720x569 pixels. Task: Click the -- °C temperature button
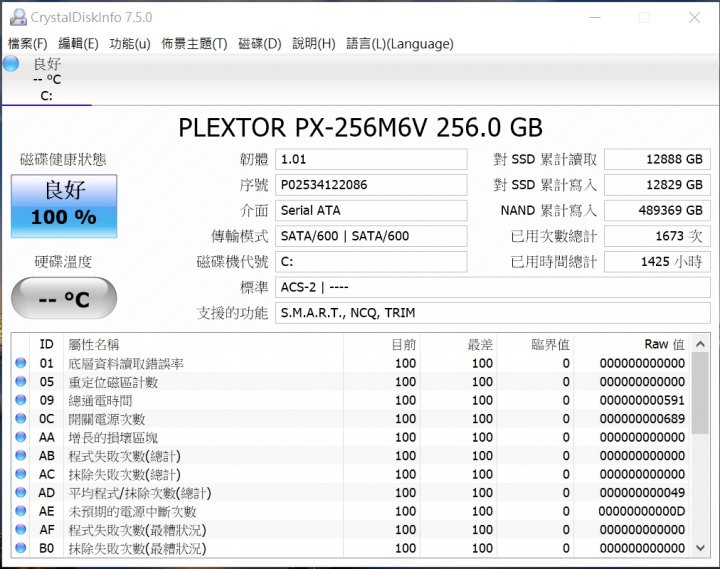[x=64, y=299]
